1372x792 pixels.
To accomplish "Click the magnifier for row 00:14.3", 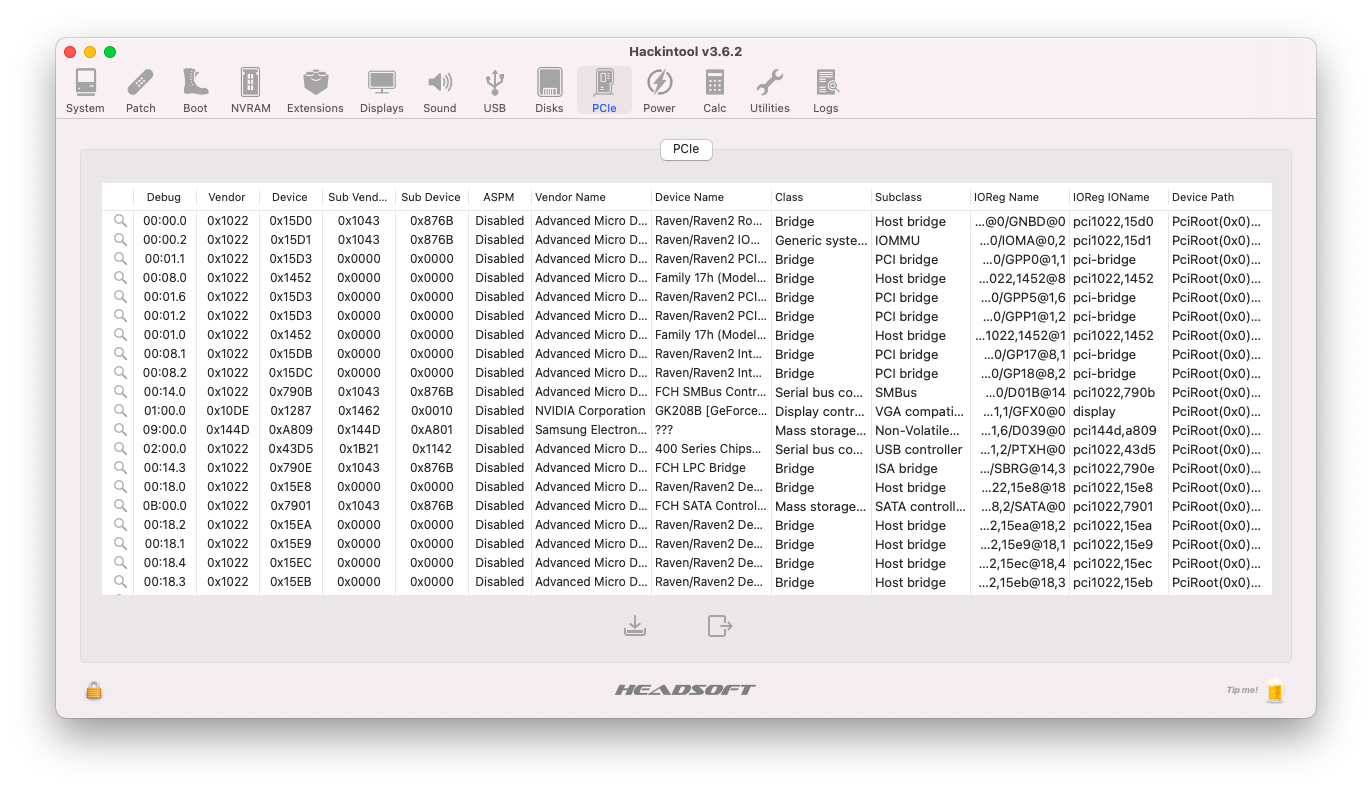I will point(120,468).
